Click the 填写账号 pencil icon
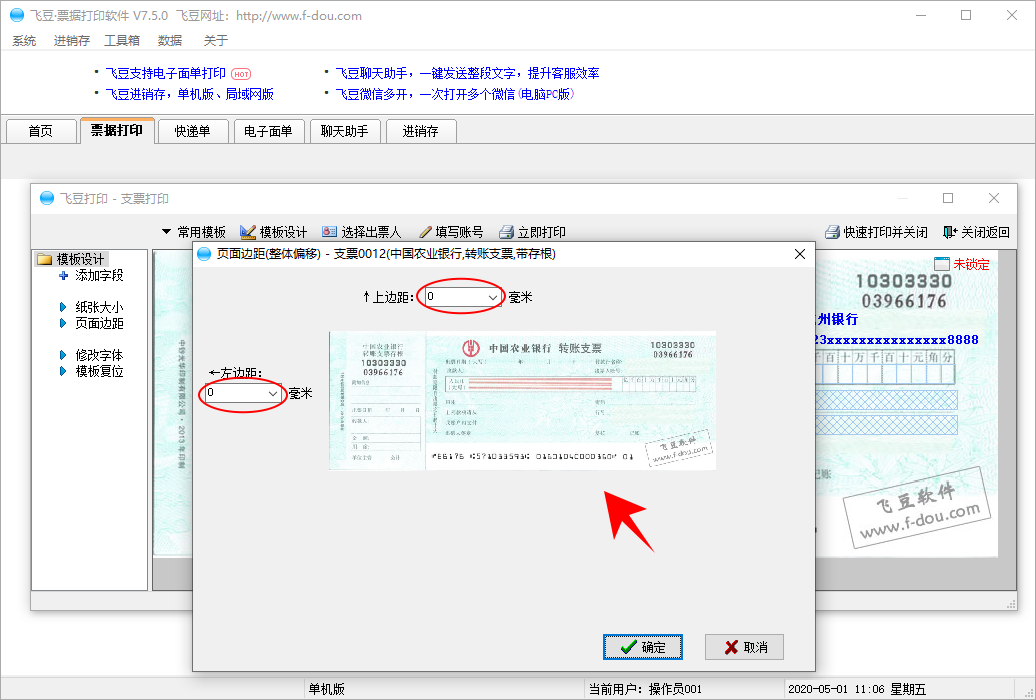The width and height of the screenshot is (1036, 700). tap(426, 232)
